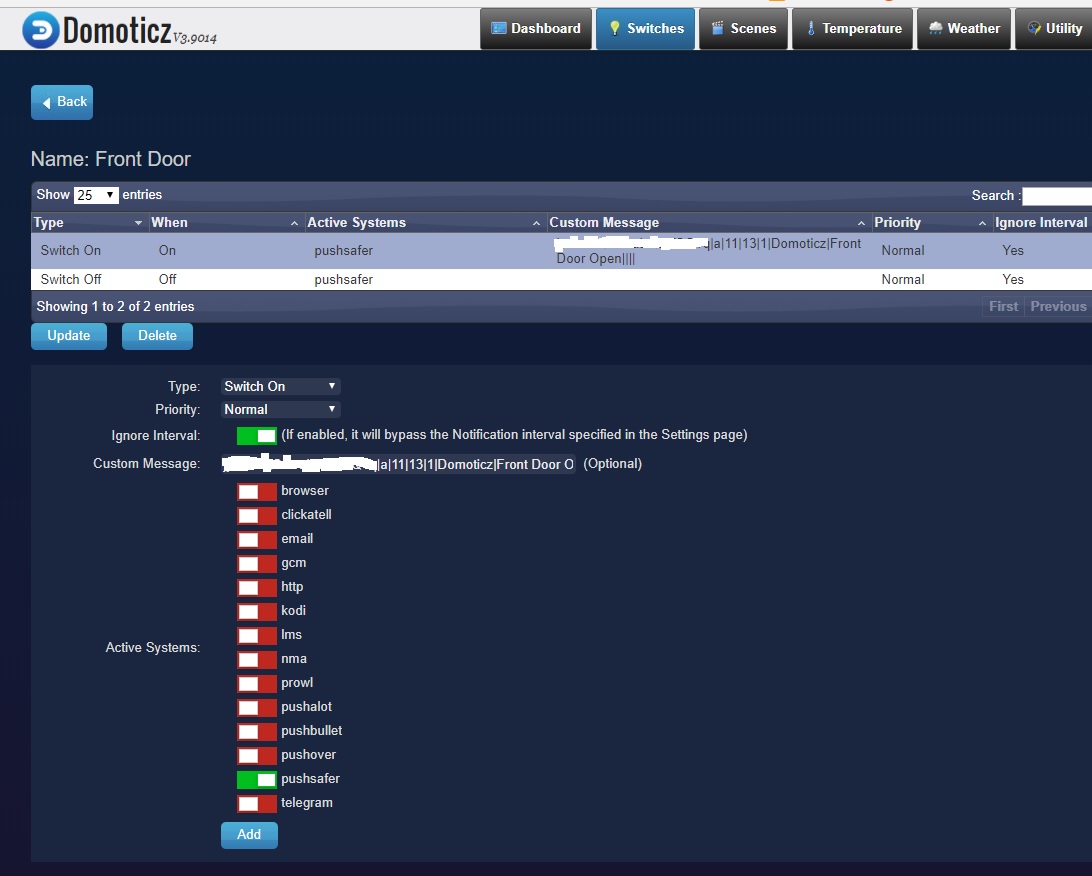Enable the kodi notification toggle
1092x876 pixels.
click(x=256, y=611)
